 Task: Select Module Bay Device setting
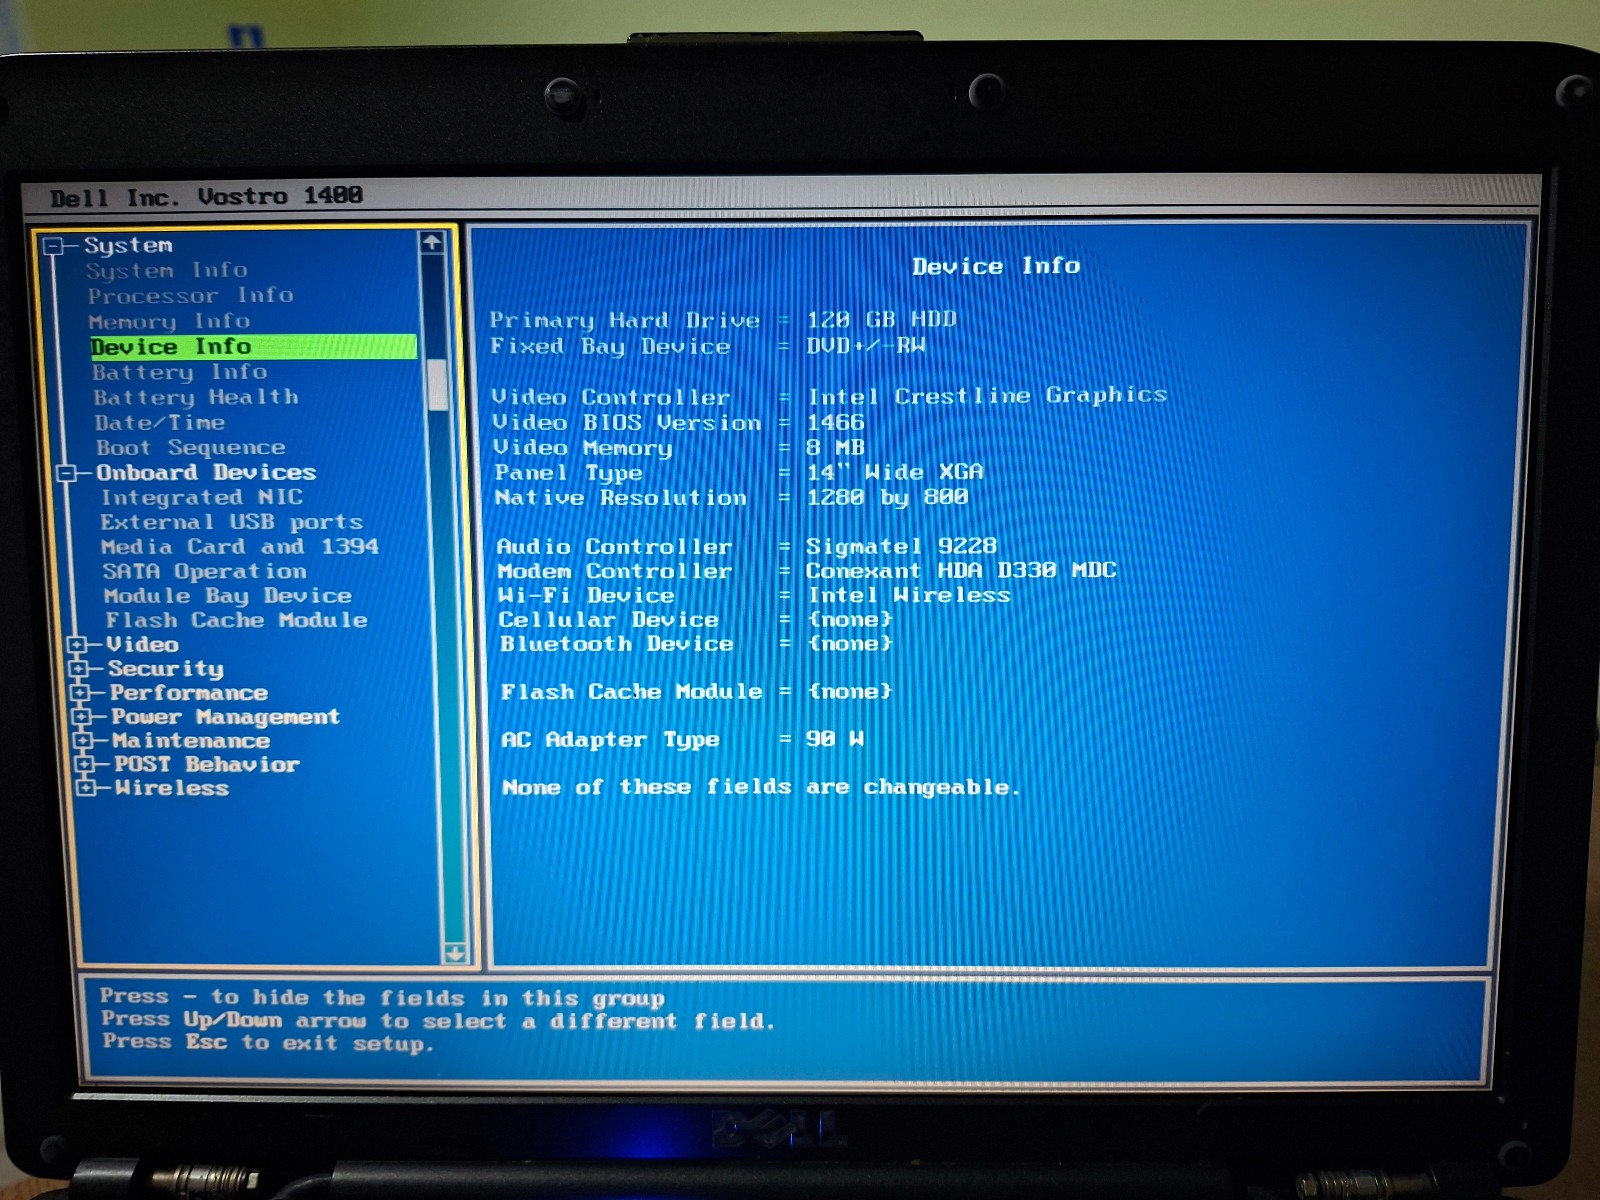228,597
